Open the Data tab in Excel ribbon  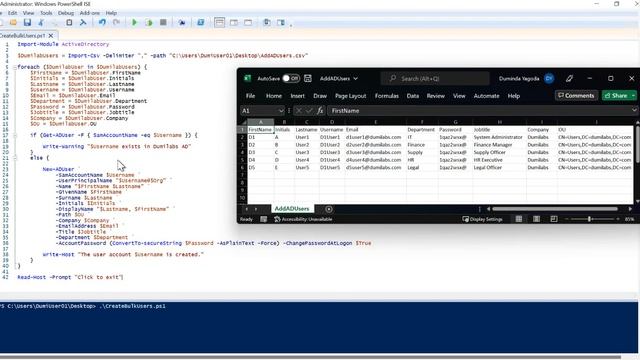(413, 96)
